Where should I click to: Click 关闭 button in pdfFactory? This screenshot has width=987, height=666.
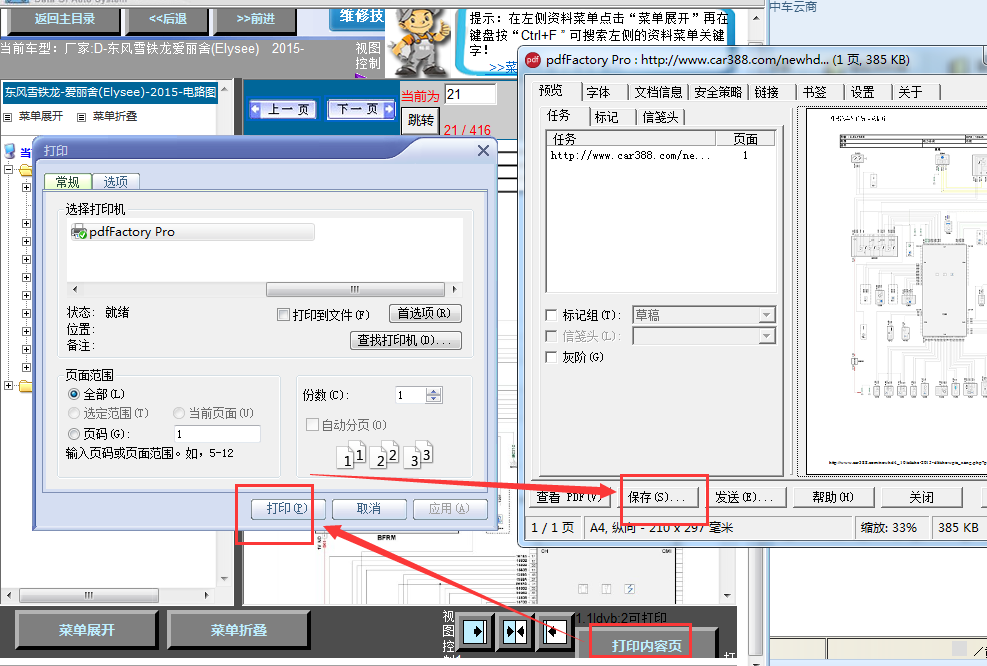point(922,497)
